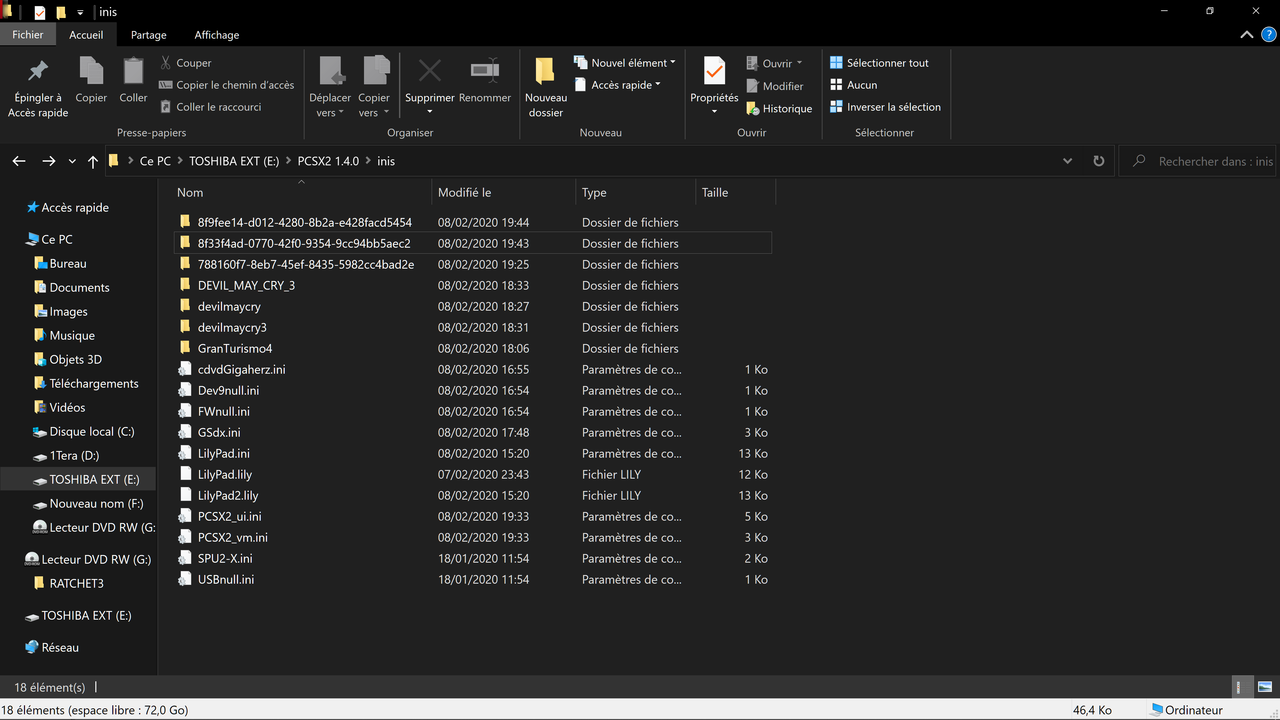Select the GSdx.ini file

tap(219, 433)
